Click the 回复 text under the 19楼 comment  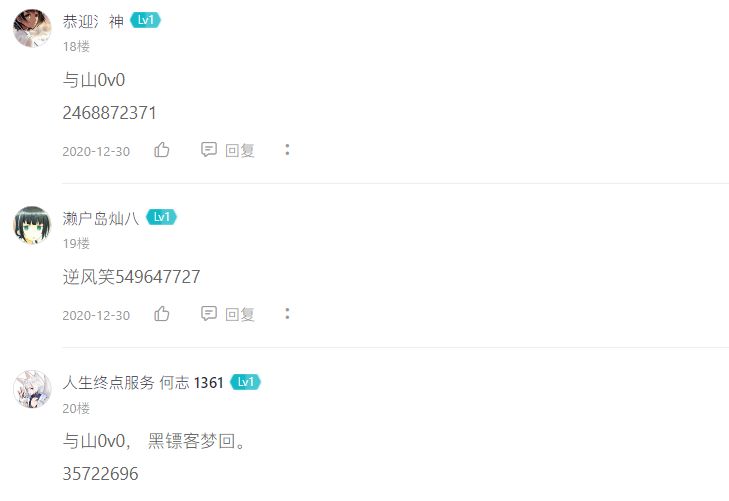click(240, 315)
